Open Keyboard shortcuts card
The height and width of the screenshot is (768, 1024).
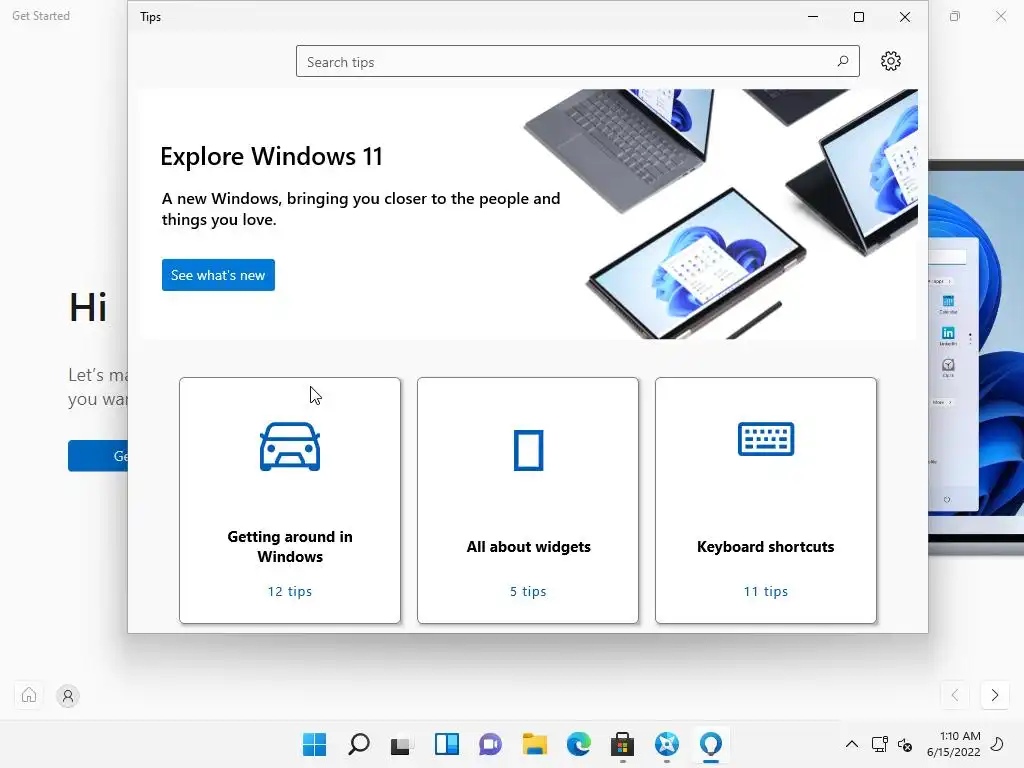point(766,500)
